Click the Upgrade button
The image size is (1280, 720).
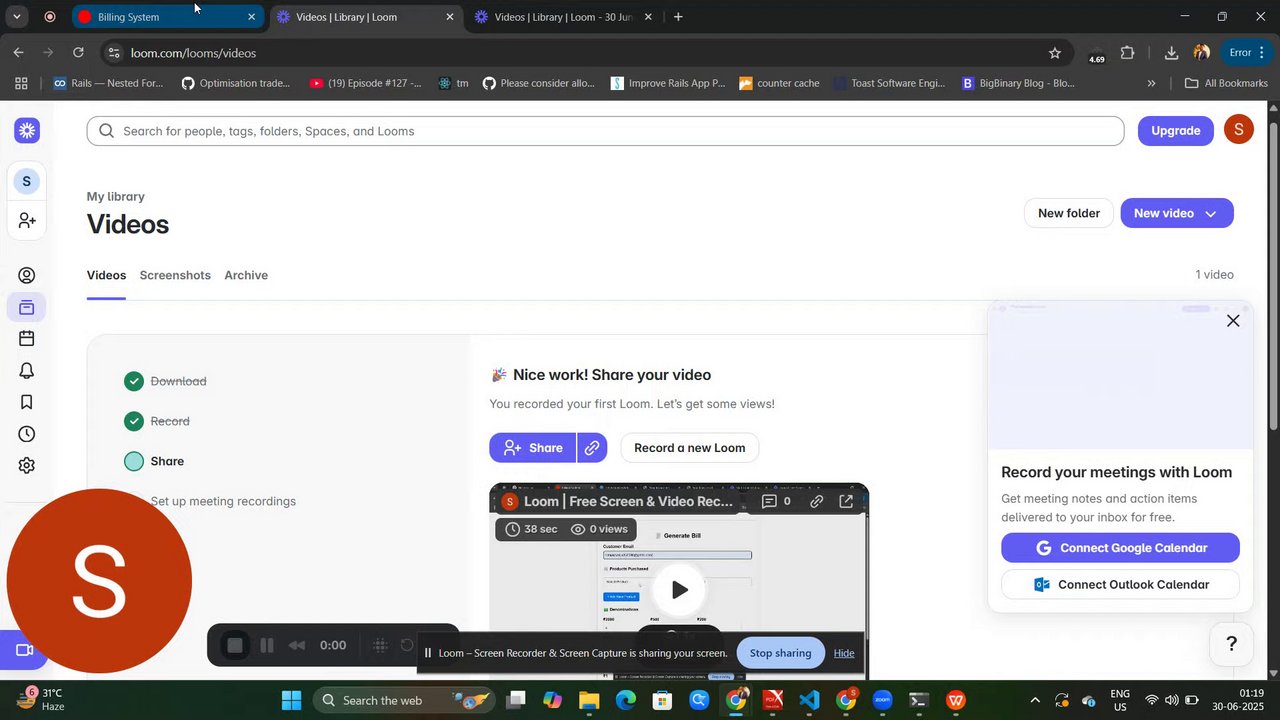coord(1176,130)
